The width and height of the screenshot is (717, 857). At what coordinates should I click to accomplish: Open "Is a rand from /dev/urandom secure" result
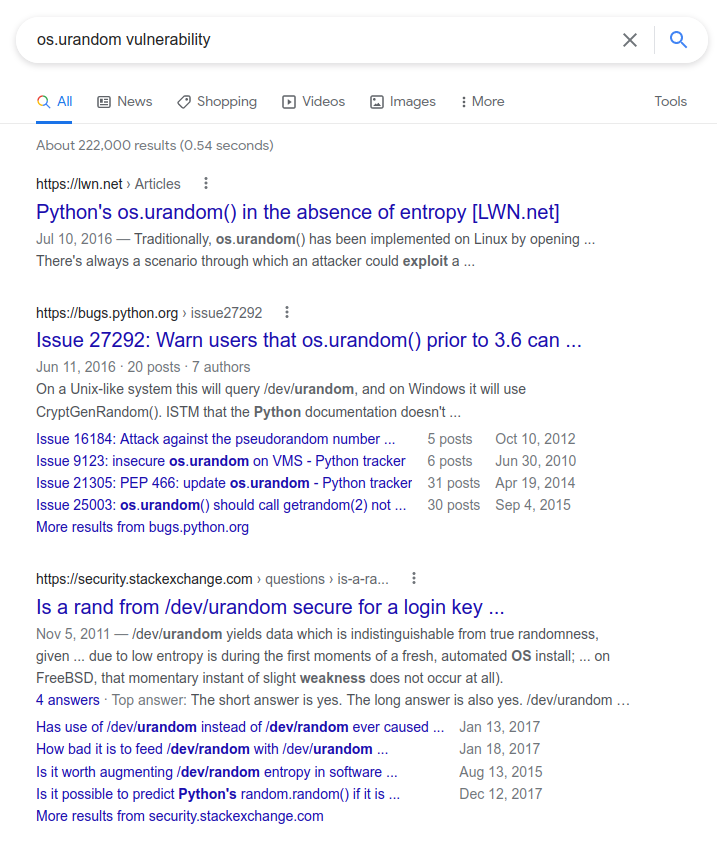coord(270,607)
